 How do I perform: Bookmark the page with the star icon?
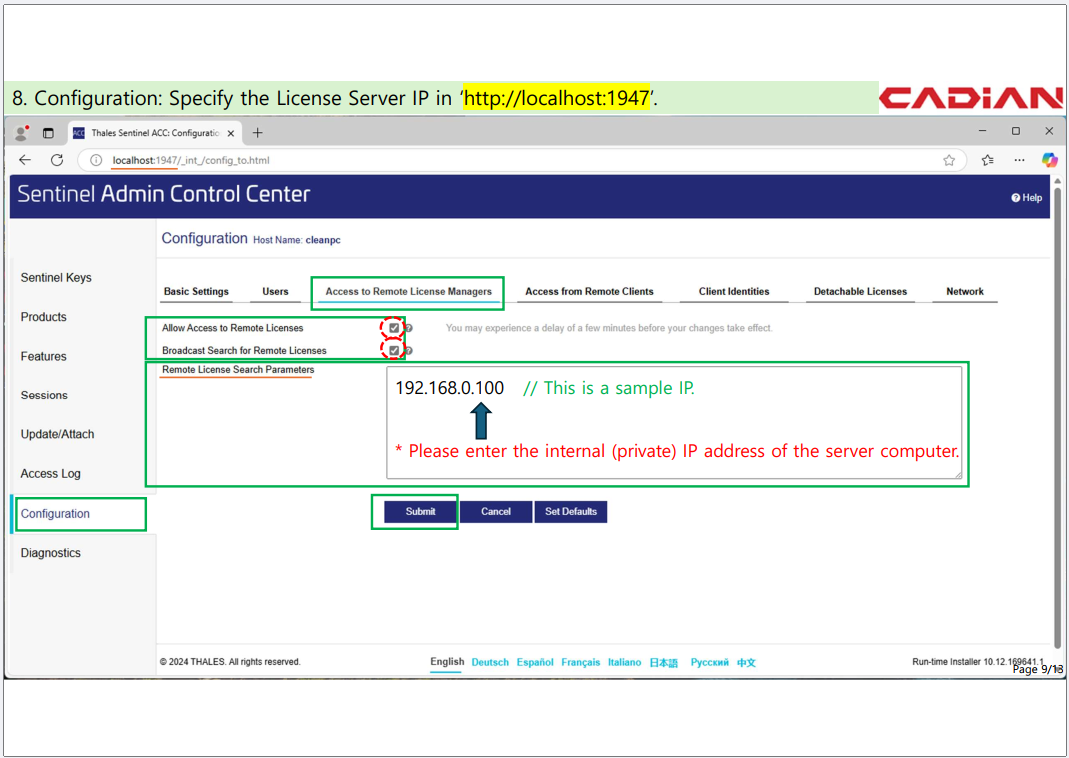click(x=949, y=160)
